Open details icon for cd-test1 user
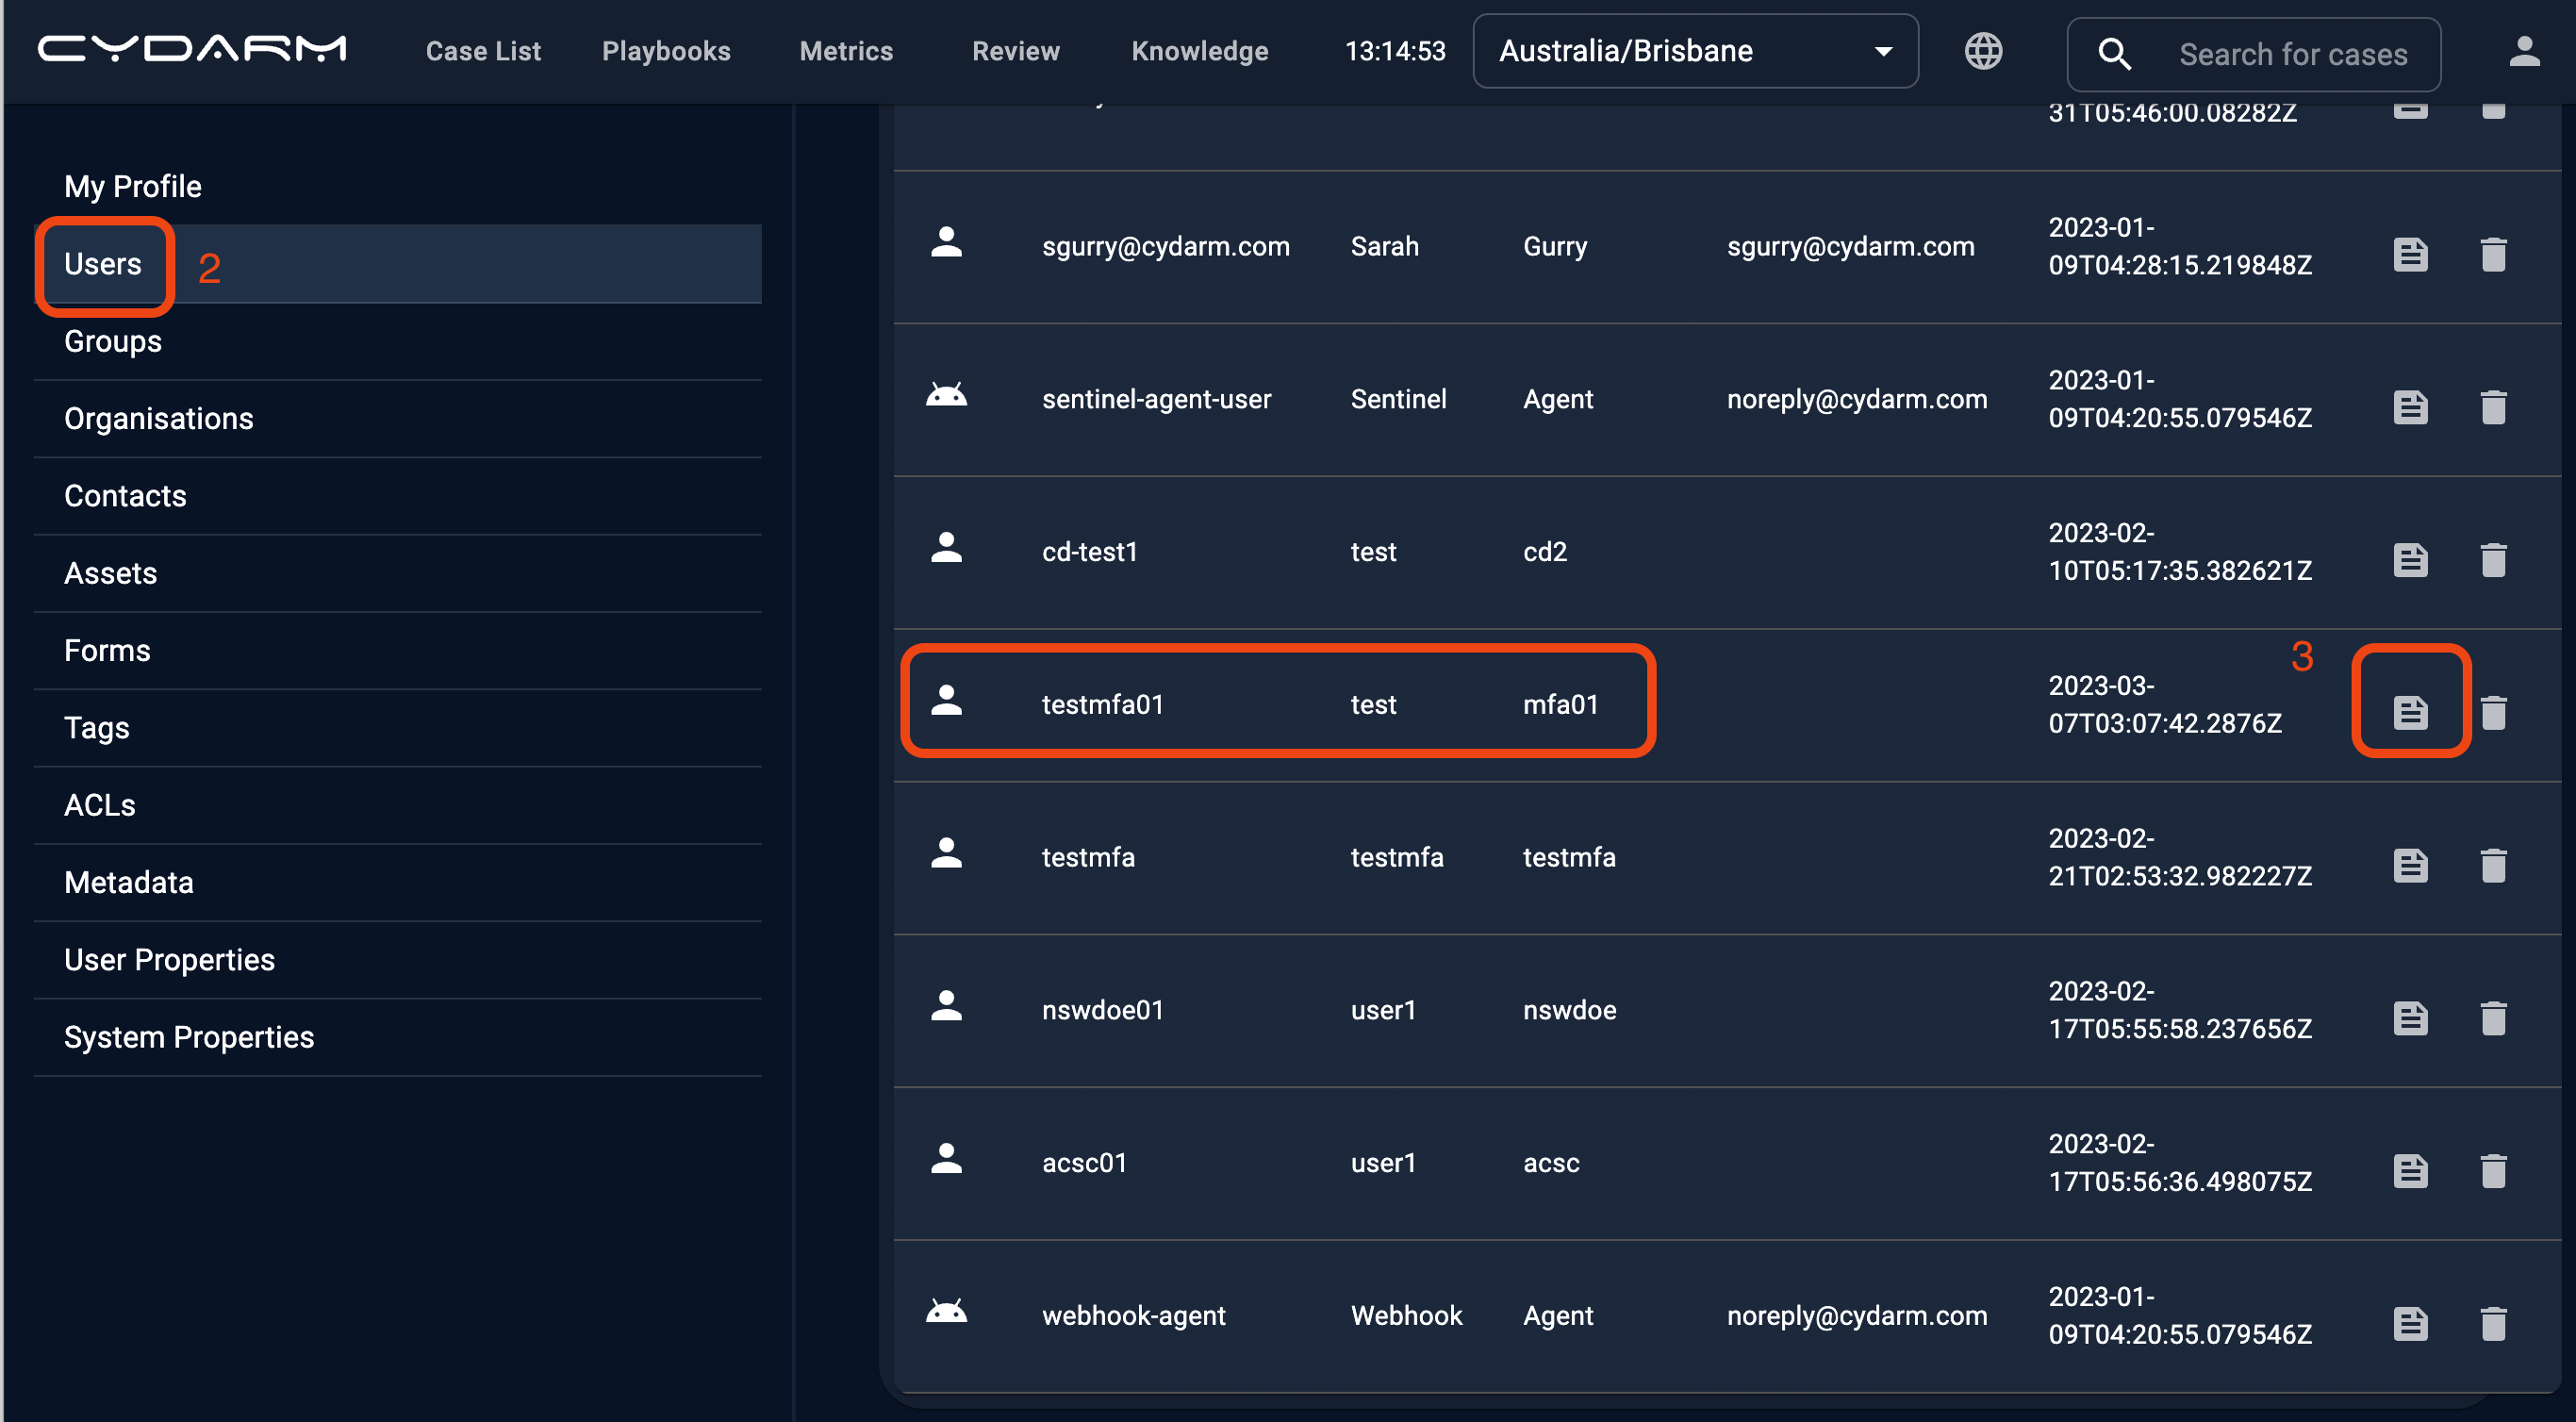Viewport: 2576px width, 1422px height. pyautogui.click(x=2410, y=560)
